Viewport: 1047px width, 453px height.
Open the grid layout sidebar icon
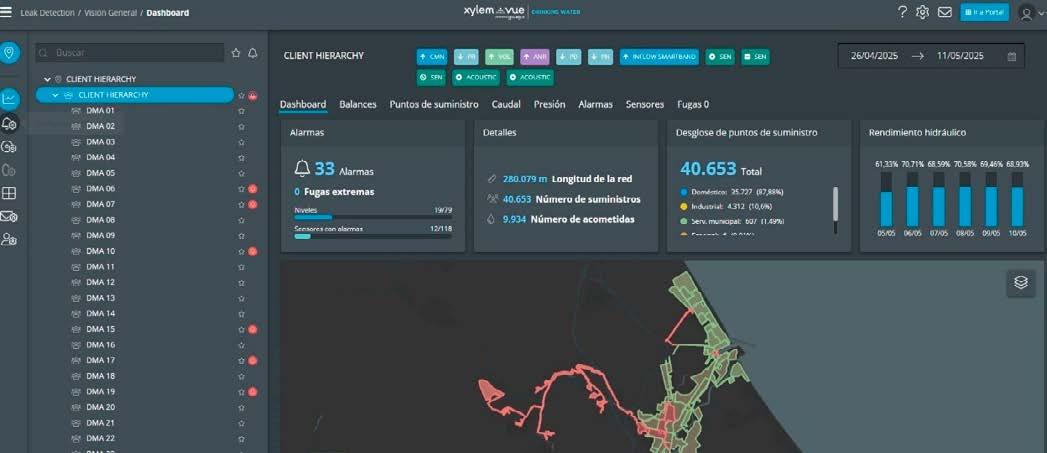(9, 193)
